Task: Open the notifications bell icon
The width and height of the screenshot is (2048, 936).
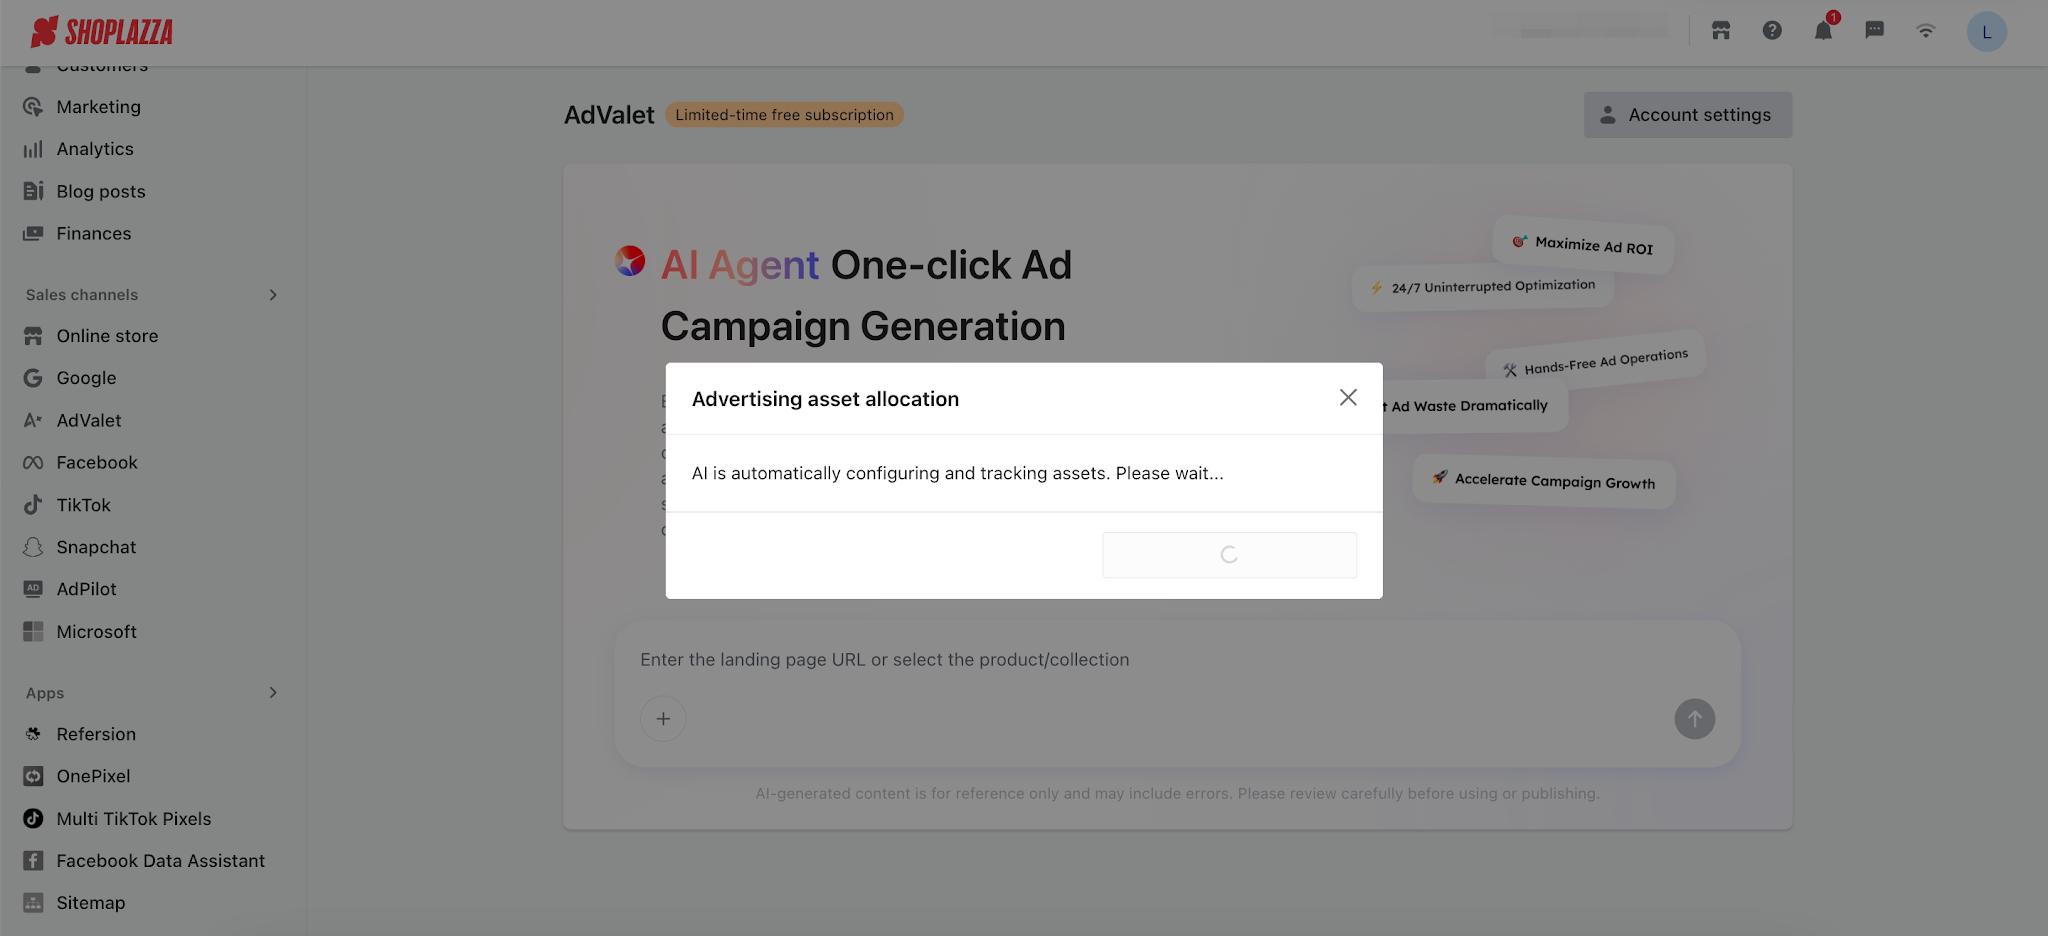Action: click(1823, 31)
